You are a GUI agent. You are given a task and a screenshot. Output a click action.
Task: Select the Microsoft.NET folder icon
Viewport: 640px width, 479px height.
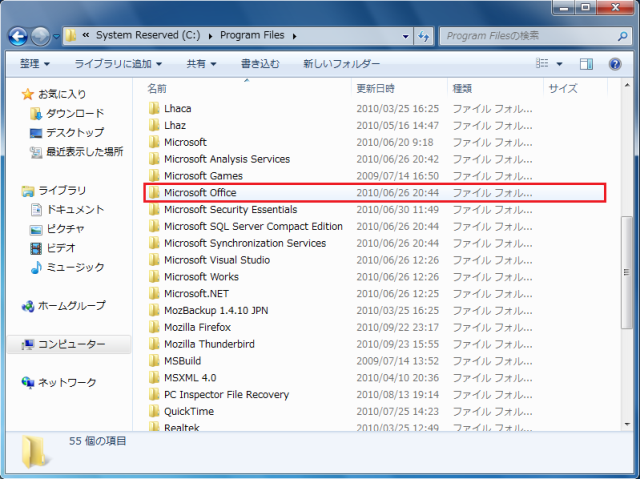(x=154, y=294)
